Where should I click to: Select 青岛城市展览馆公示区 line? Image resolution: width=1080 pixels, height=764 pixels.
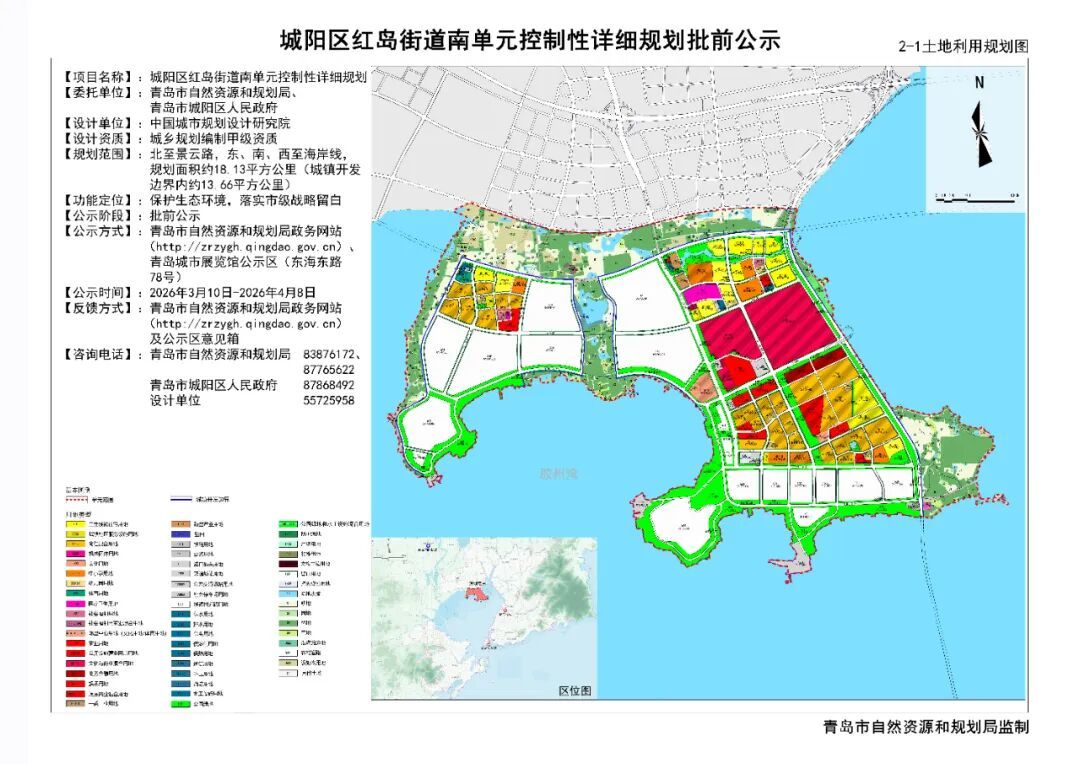[x=245, y=262]
